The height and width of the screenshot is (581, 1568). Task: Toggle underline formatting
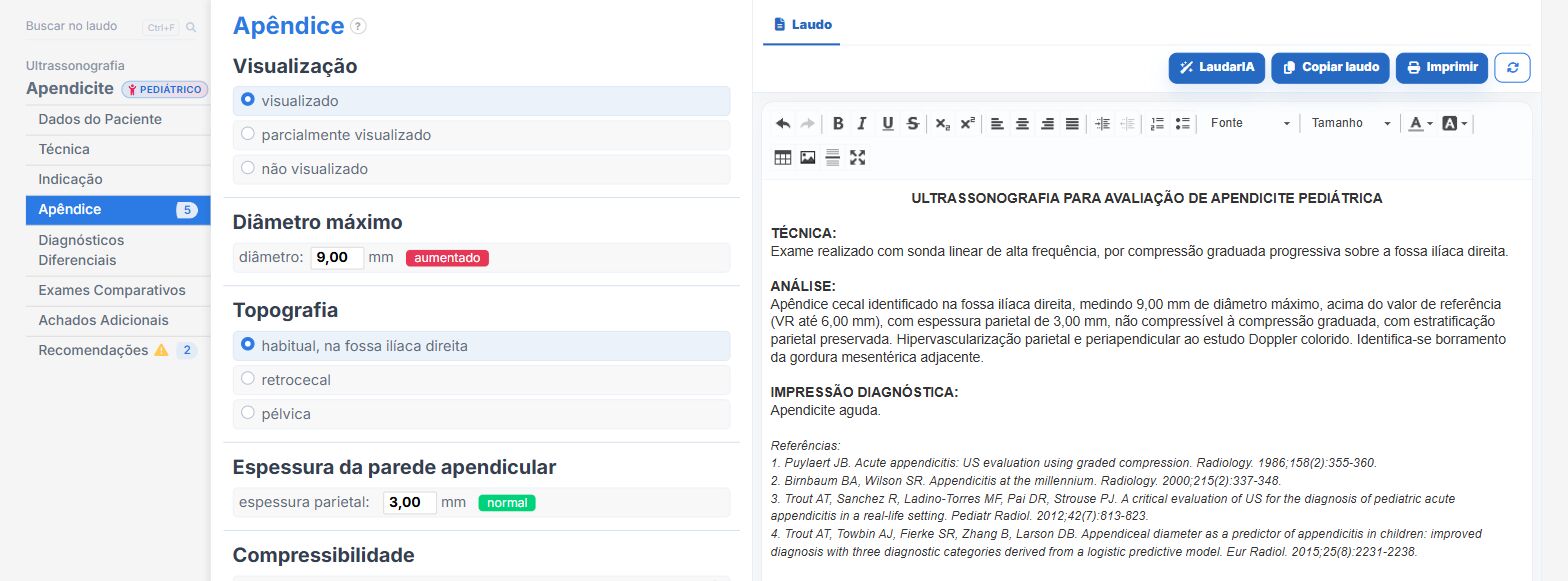coord(888,124)
